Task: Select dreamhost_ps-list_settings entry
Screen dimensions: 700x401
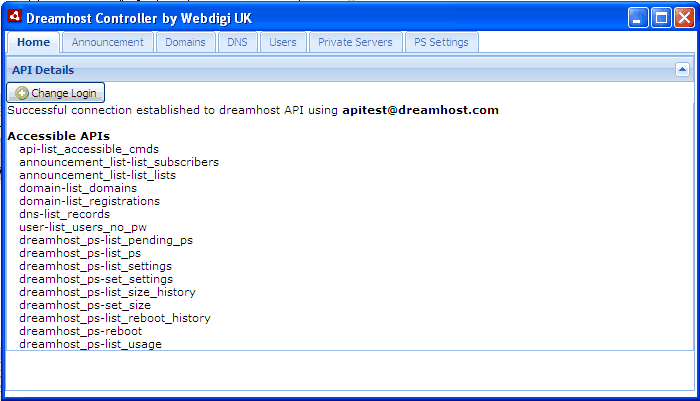Action: click(x=96, y=266)
